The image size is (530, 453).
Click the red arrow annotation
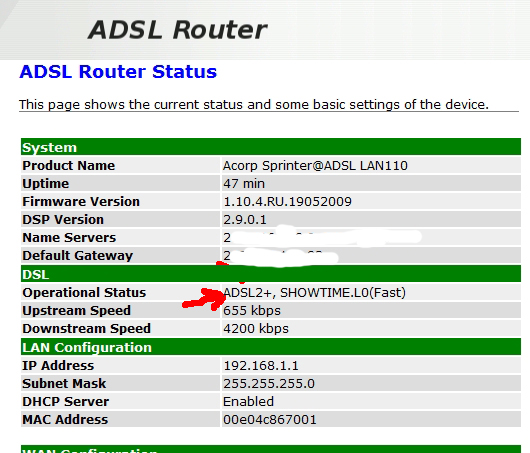click(x=204, y=300)
